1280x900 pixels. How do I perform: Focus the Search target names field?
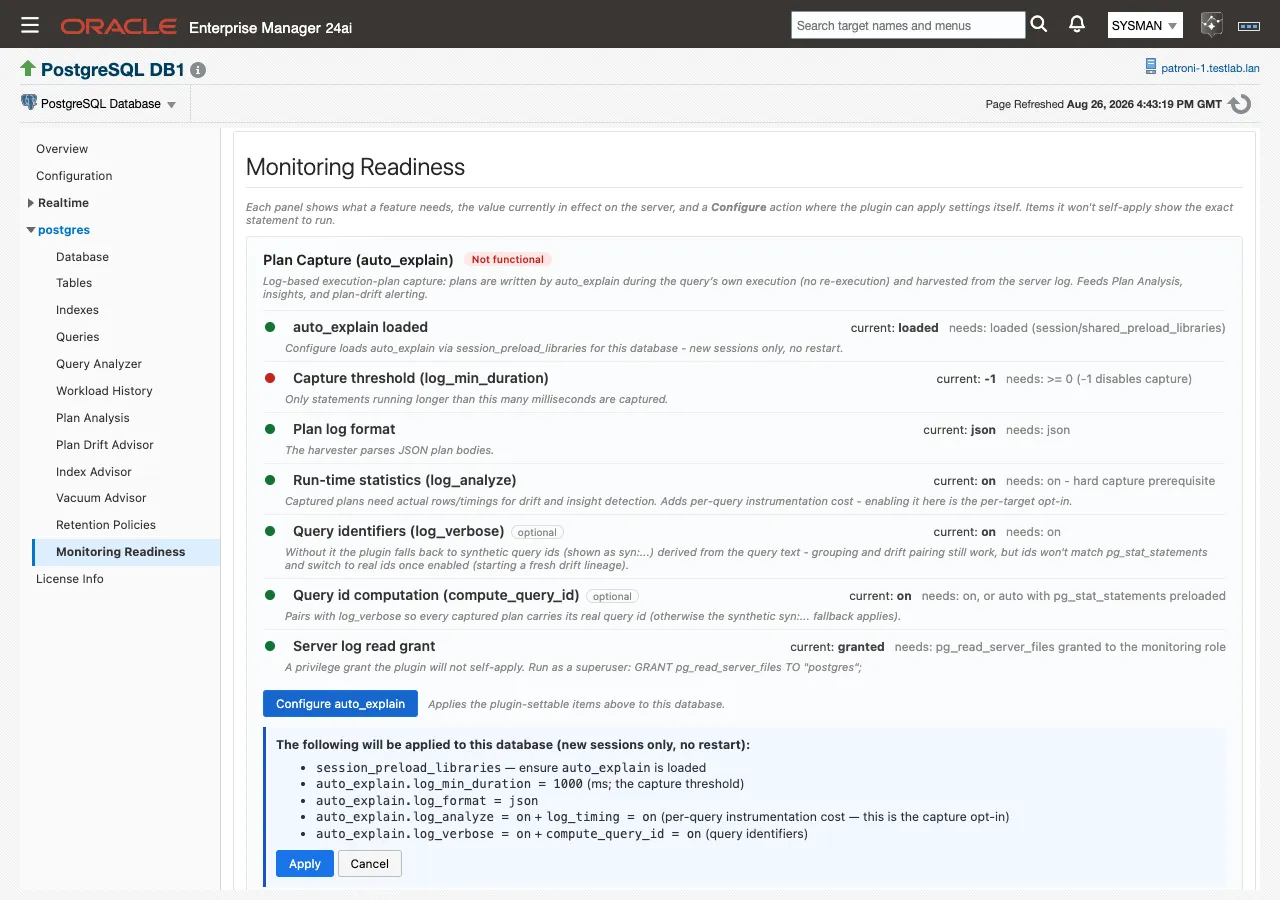click(x=908, y=25)
